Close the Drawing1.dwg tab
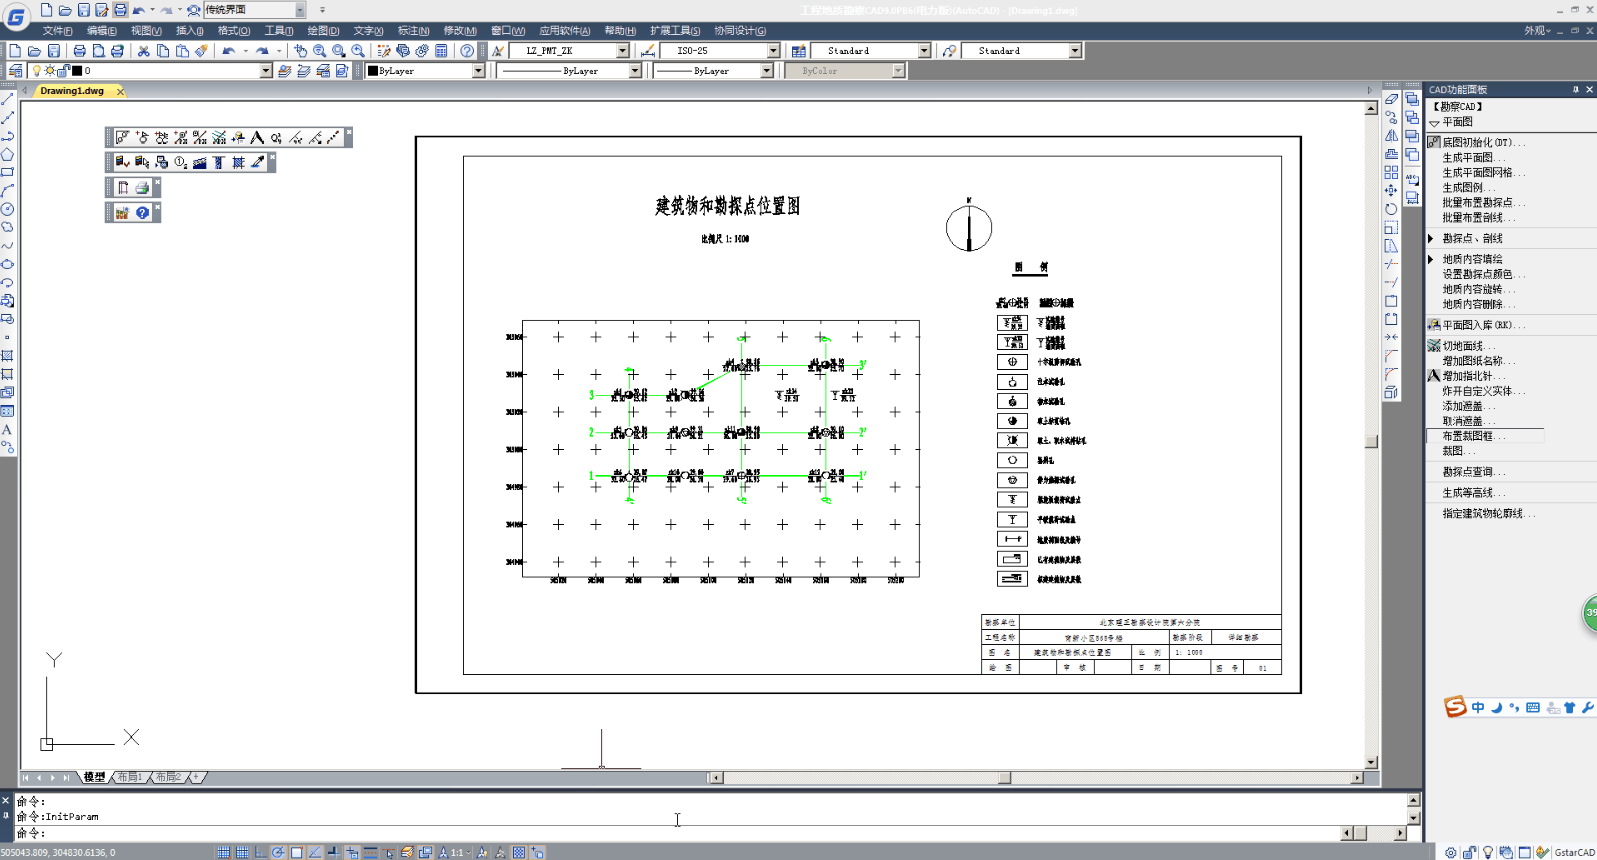 click(121, 91)
